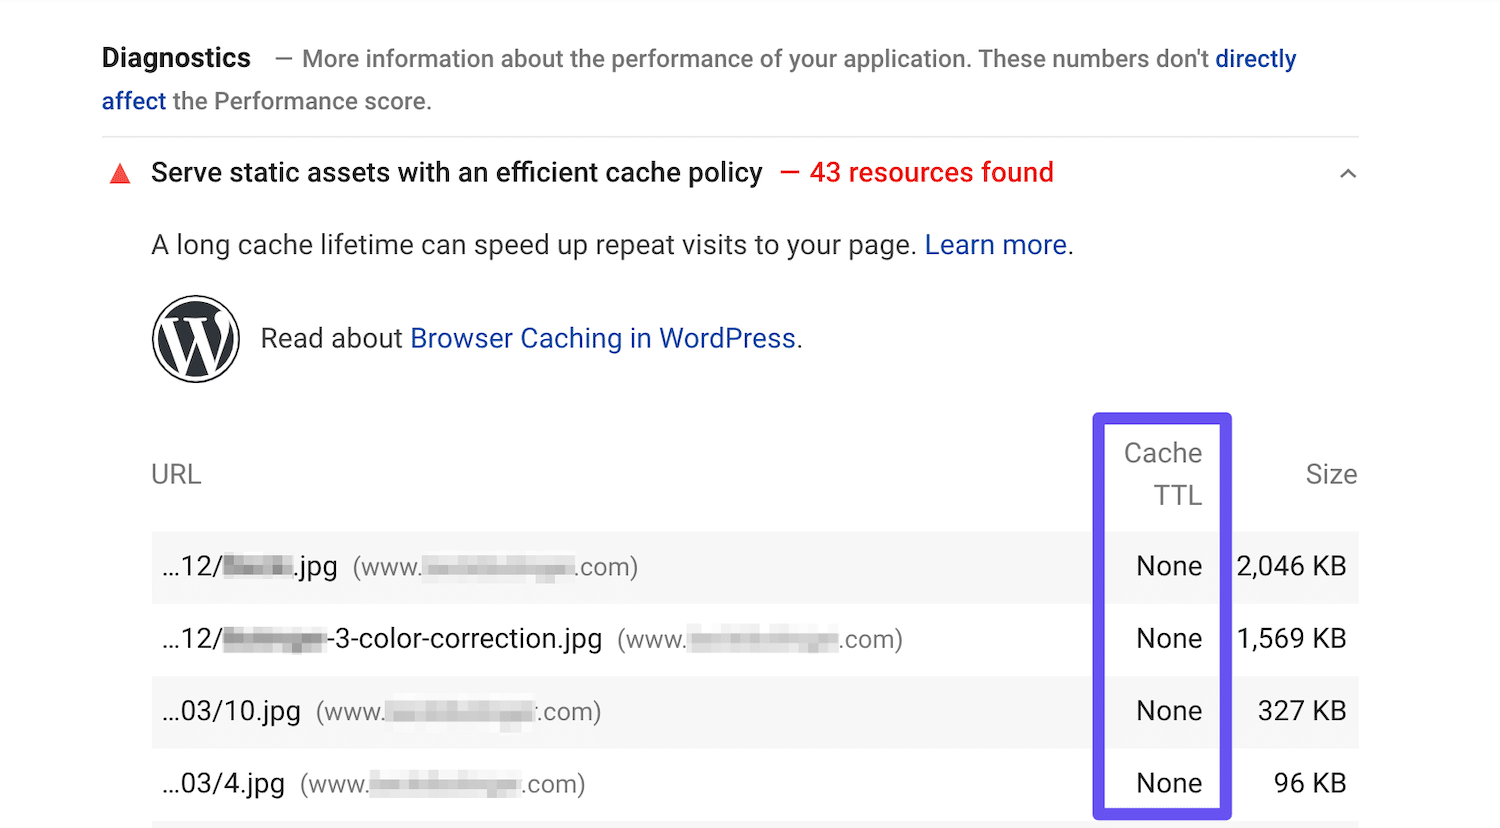
Task: Select the highlighted Cache TTL column header
Action: point(1161,472)
